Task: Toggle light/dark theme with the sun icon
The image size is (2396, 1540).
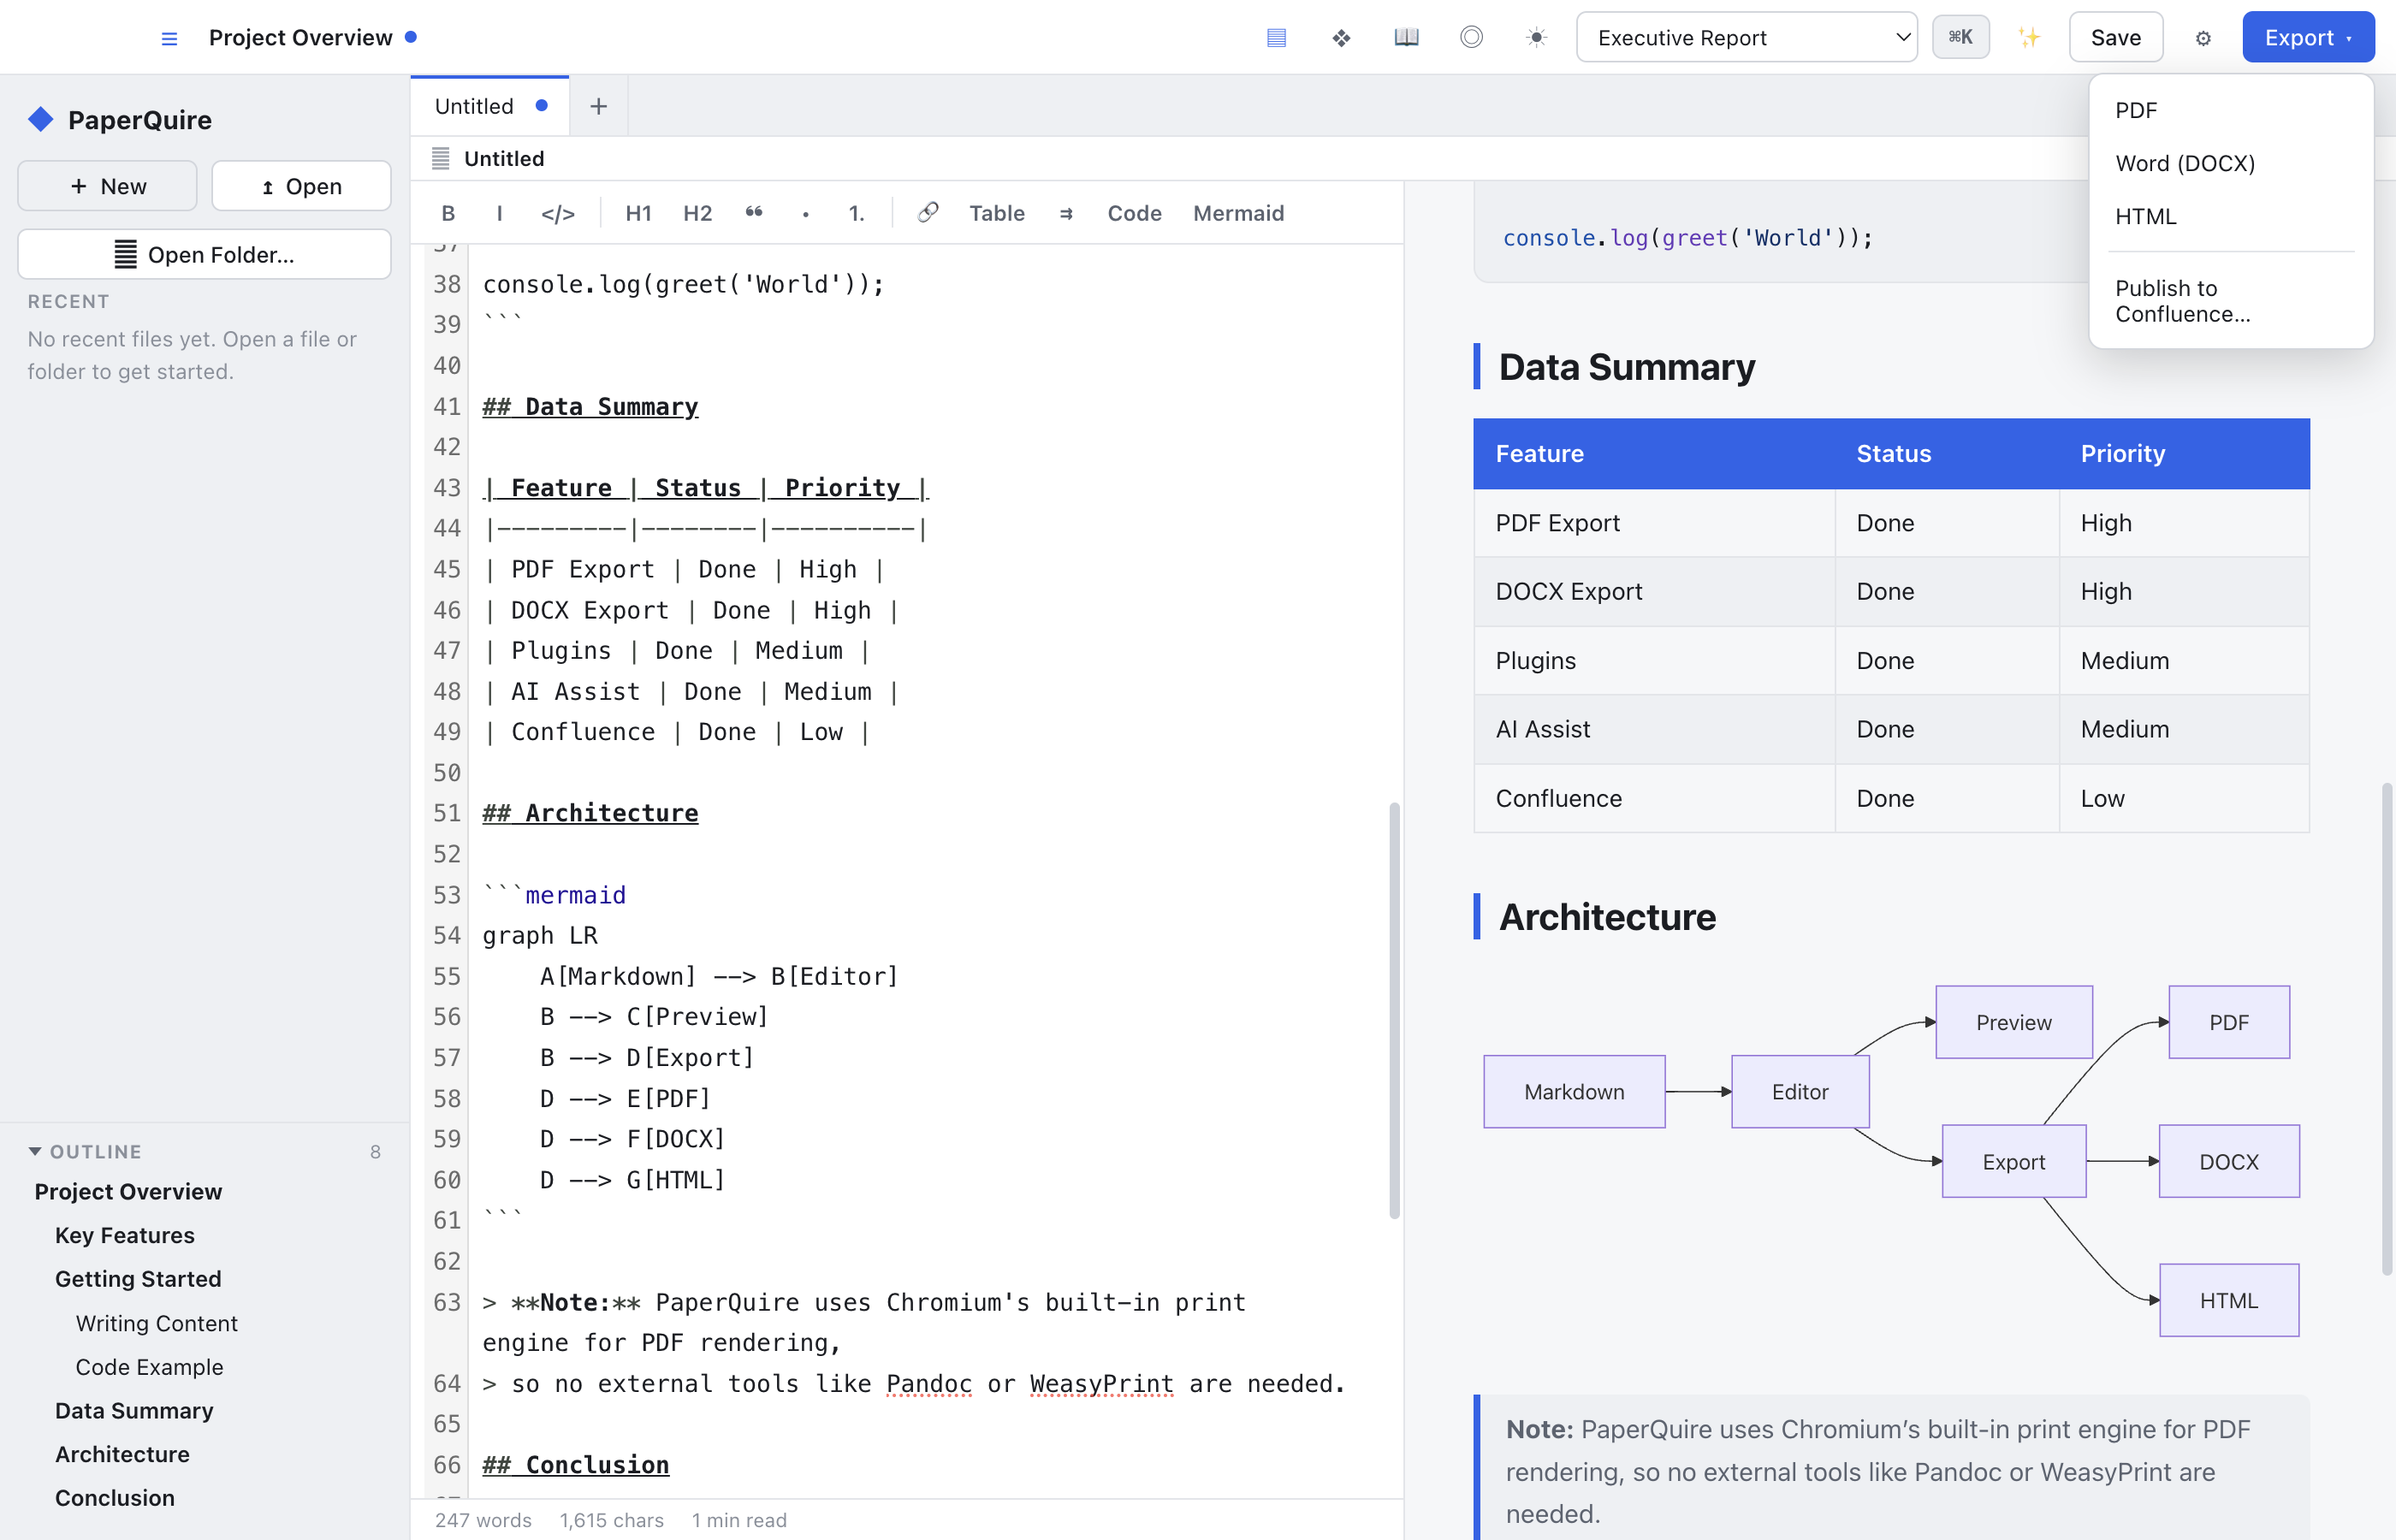Action: coord(1536,38)
